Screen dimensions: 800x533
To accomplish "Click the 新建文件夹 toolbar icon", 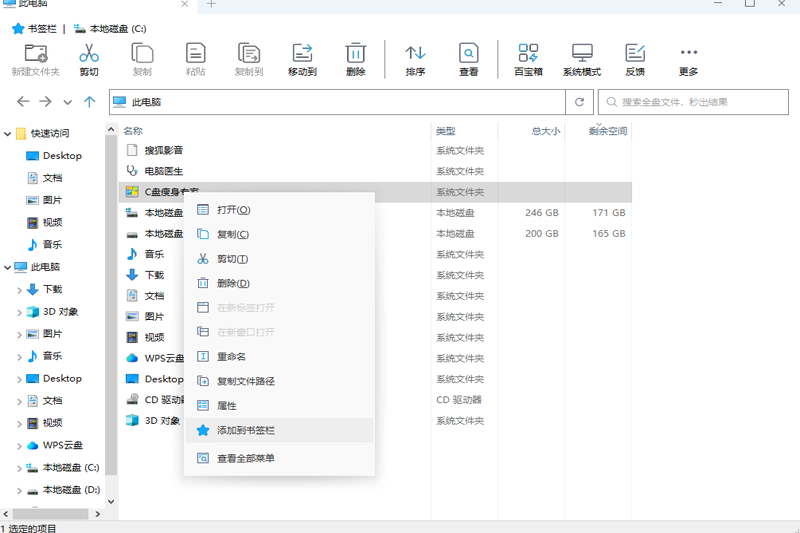I will [36, 54].
